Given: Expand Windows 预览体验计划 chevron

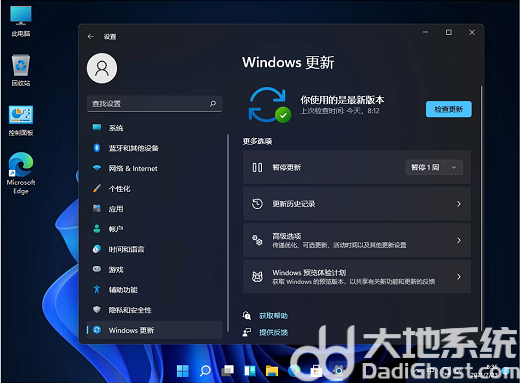Looking at the screenshot, I should pos(459,277).
